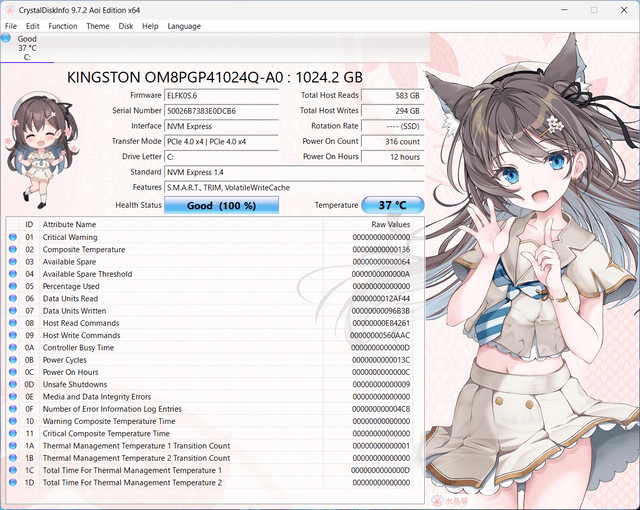640x510 pixels.
Task: Click the status orb for attribute 1D row
Action: (x=13, y=482)
